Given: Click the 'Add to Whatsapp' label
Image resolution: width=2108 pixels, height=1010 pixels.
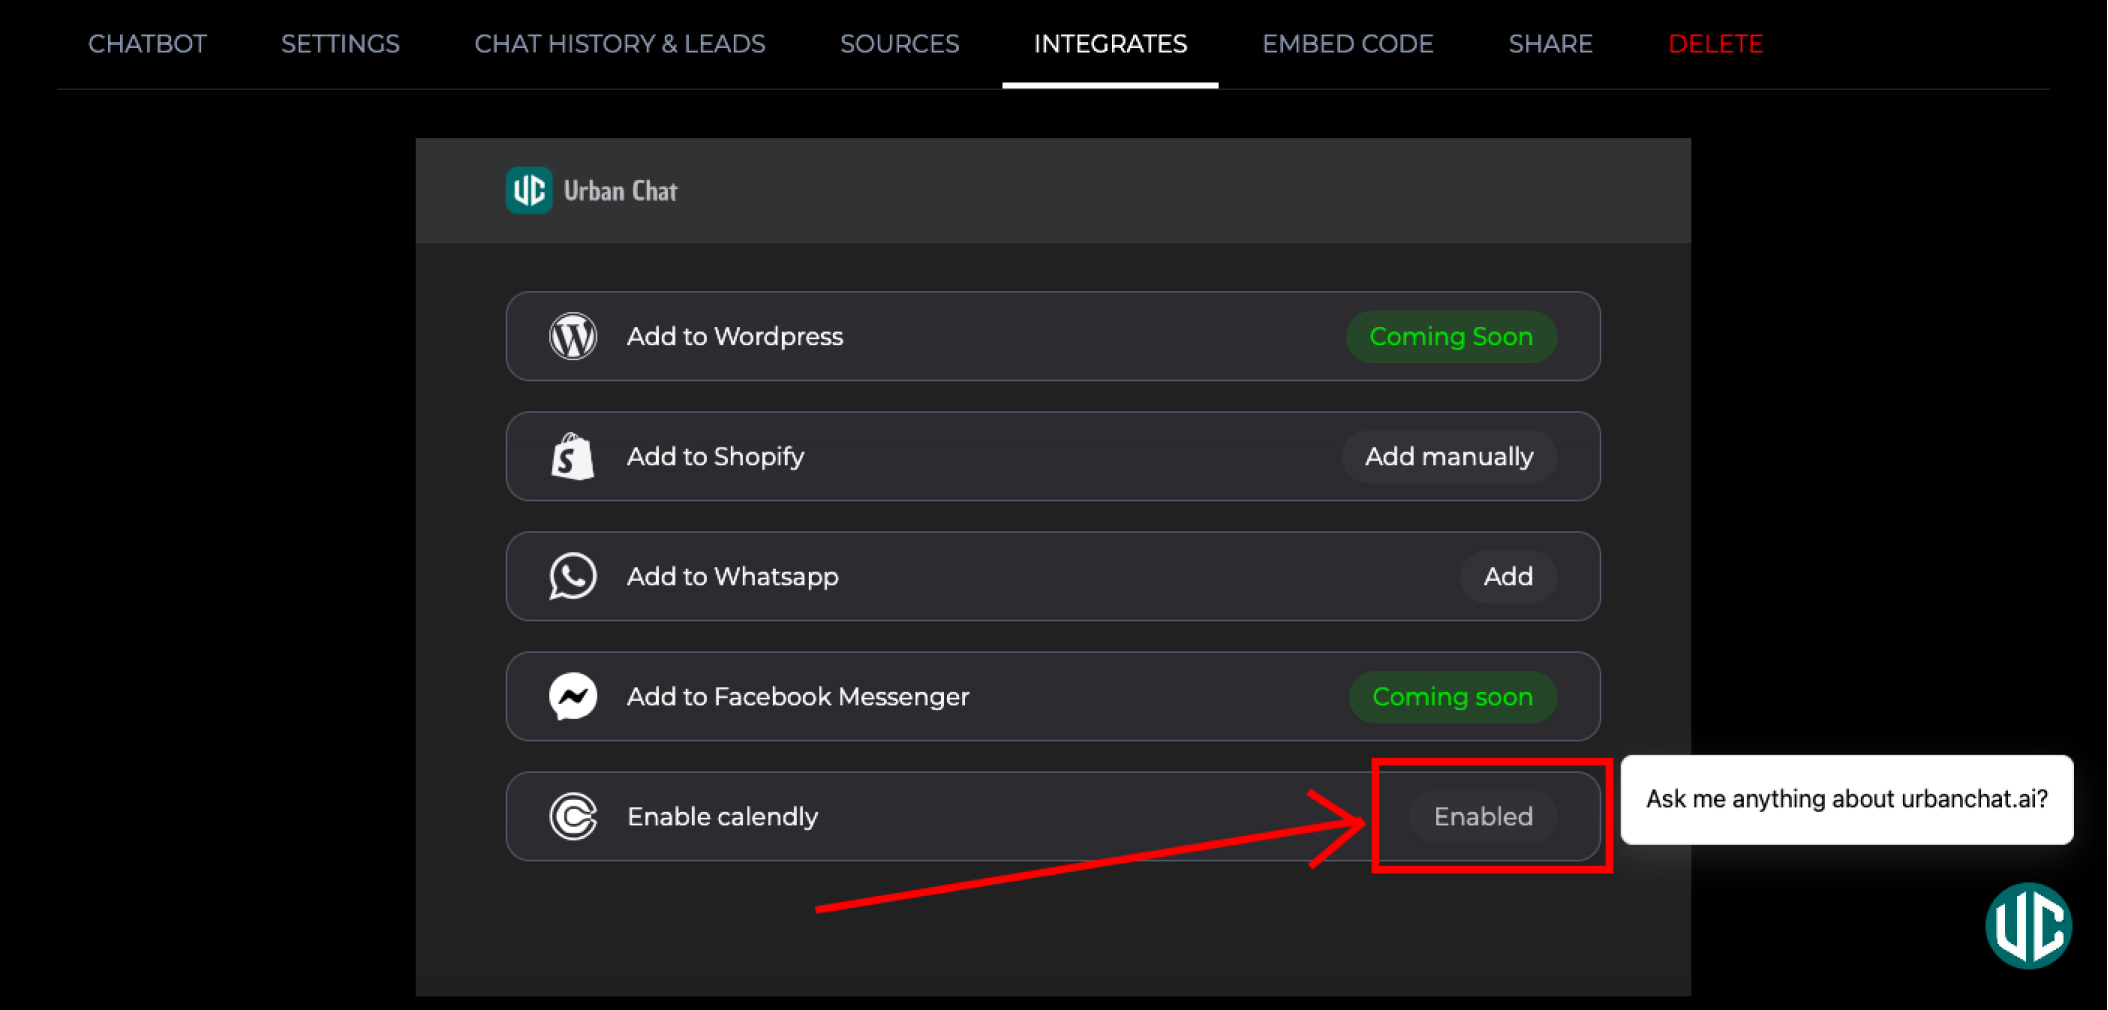Looking at the screenshot, I should click(733, 576).
